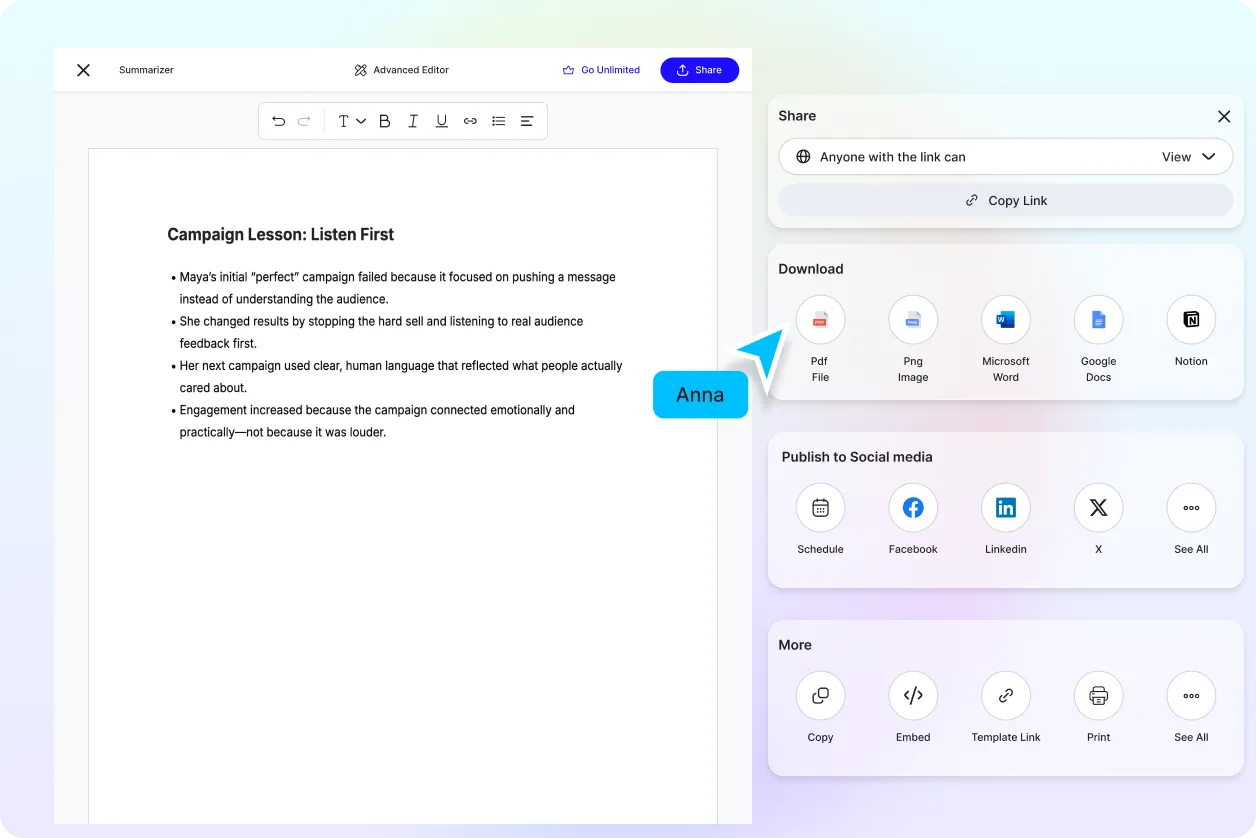Apply italic formatting to the text

click(412, 120)
